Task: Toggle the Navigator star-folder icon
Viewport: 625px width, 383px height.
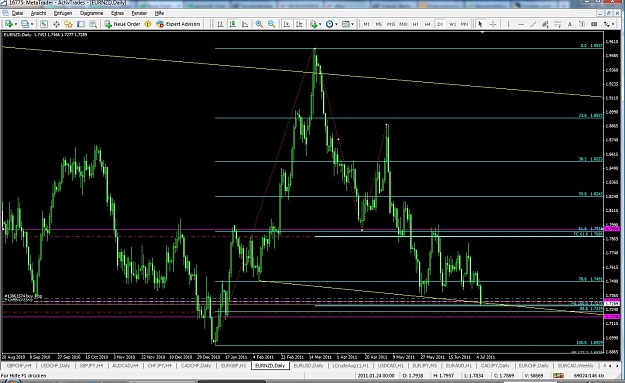Action: point(68,24)
